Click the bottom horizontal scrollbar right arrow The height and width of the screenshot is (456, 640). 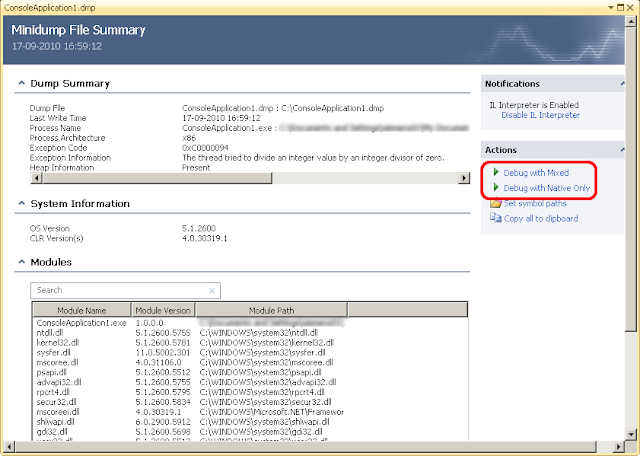618,446
